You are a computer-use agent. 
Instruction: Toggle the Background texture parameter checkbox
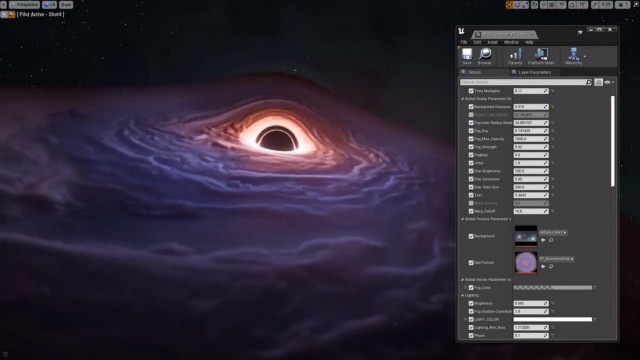pos(471,236)
